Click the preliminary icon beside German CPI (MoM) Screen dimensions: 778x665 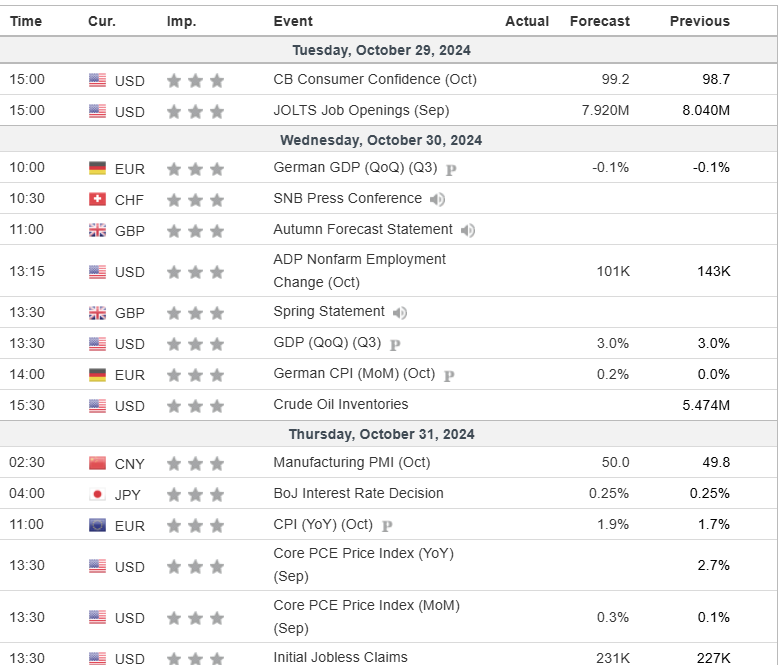(x=449, y=375)
